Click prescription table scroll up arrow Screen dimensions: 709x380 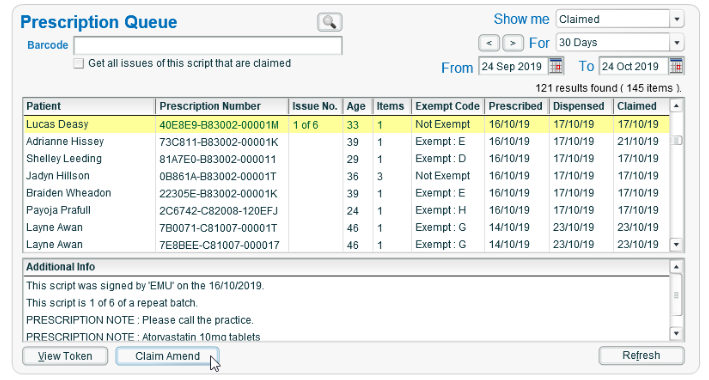pyautogui.click(x=676, y=106)
